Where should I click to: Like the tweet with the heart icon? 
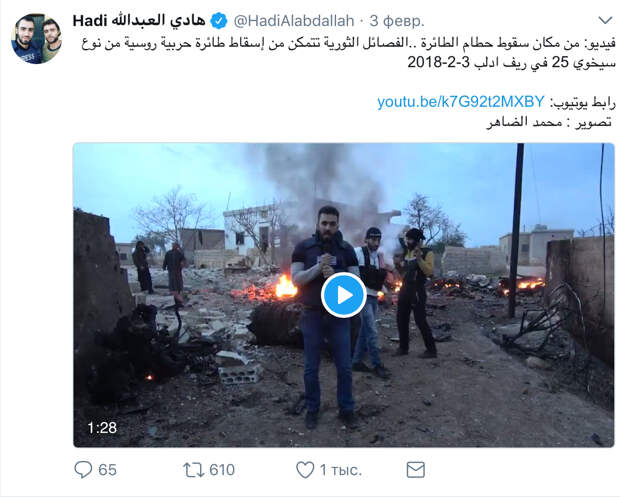[x=305, y=470]
